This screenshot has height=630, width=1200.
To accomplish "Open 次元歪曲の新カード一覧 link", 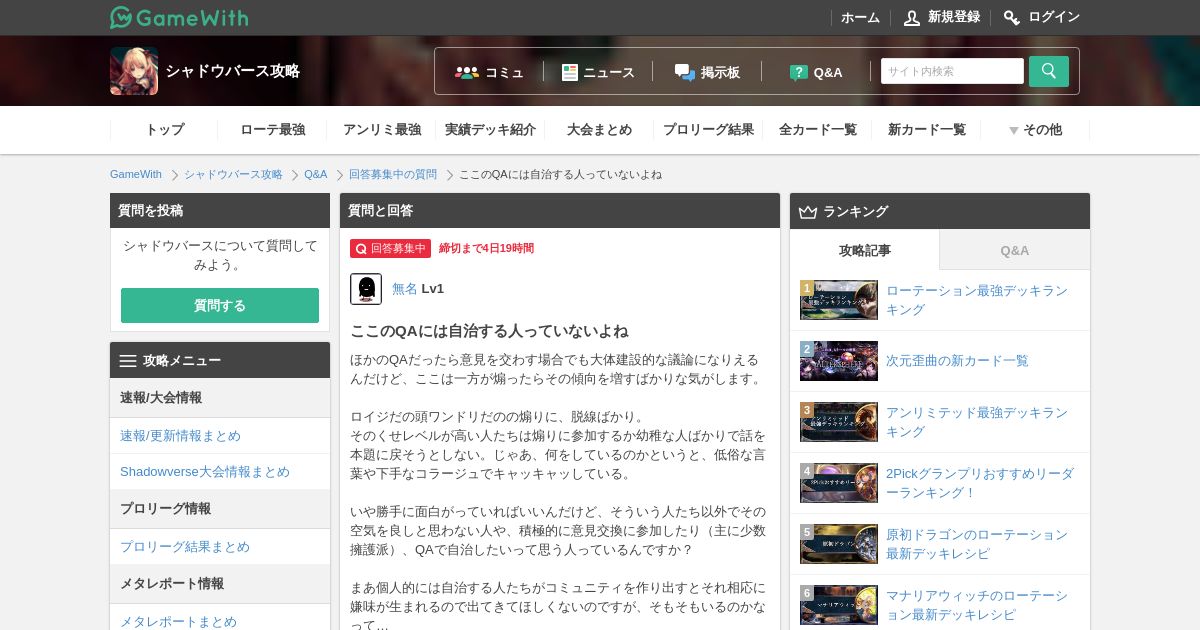I will click(x=957, y=361).
